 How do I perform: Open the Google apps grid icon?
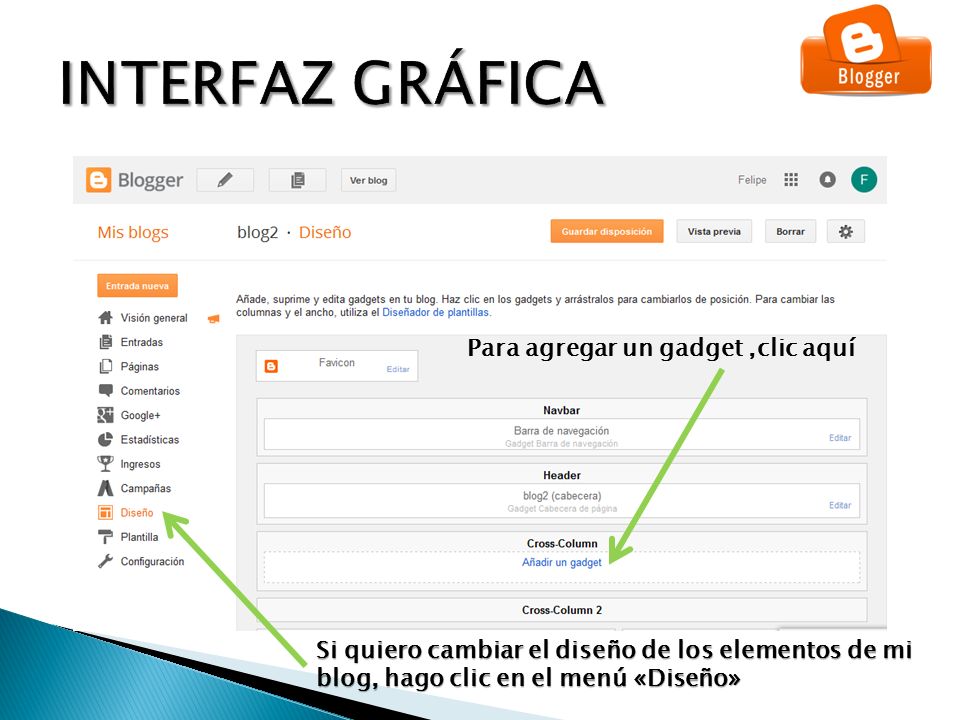791,179
